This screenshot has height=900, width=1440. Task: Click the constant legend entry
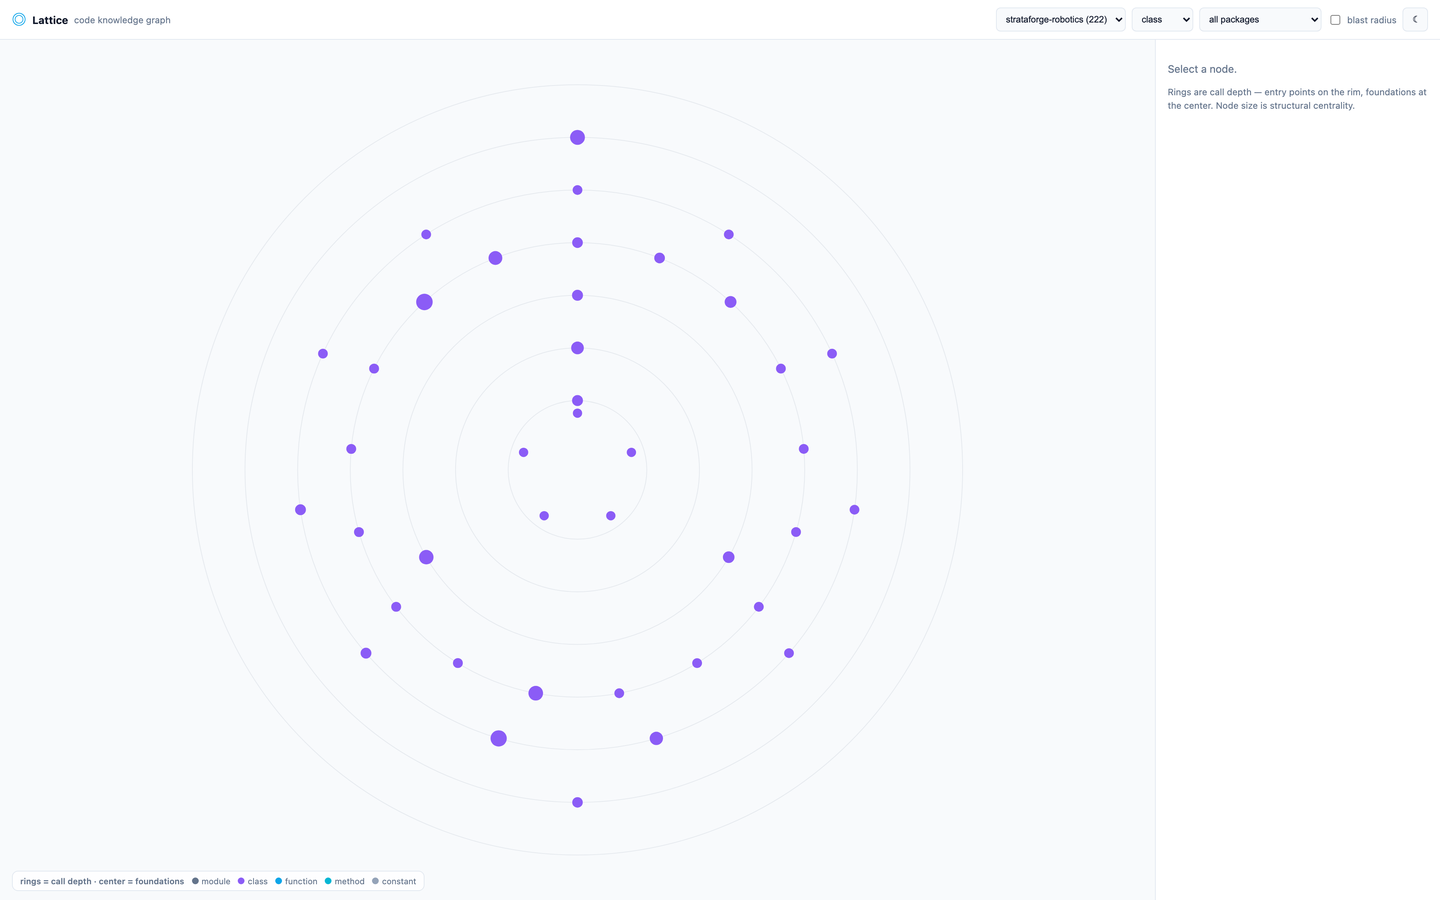[x=394, y=881]
